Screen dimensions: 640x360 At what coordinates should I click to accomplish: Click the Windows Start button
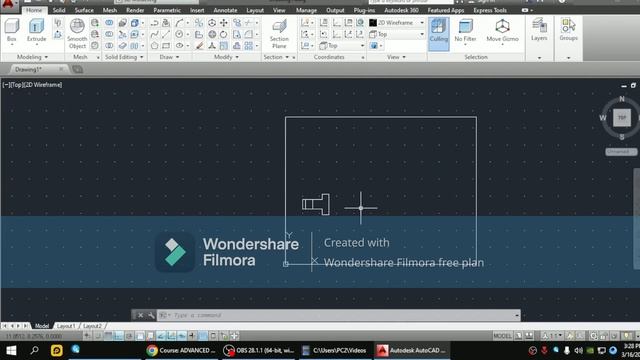tap(11, 351)
